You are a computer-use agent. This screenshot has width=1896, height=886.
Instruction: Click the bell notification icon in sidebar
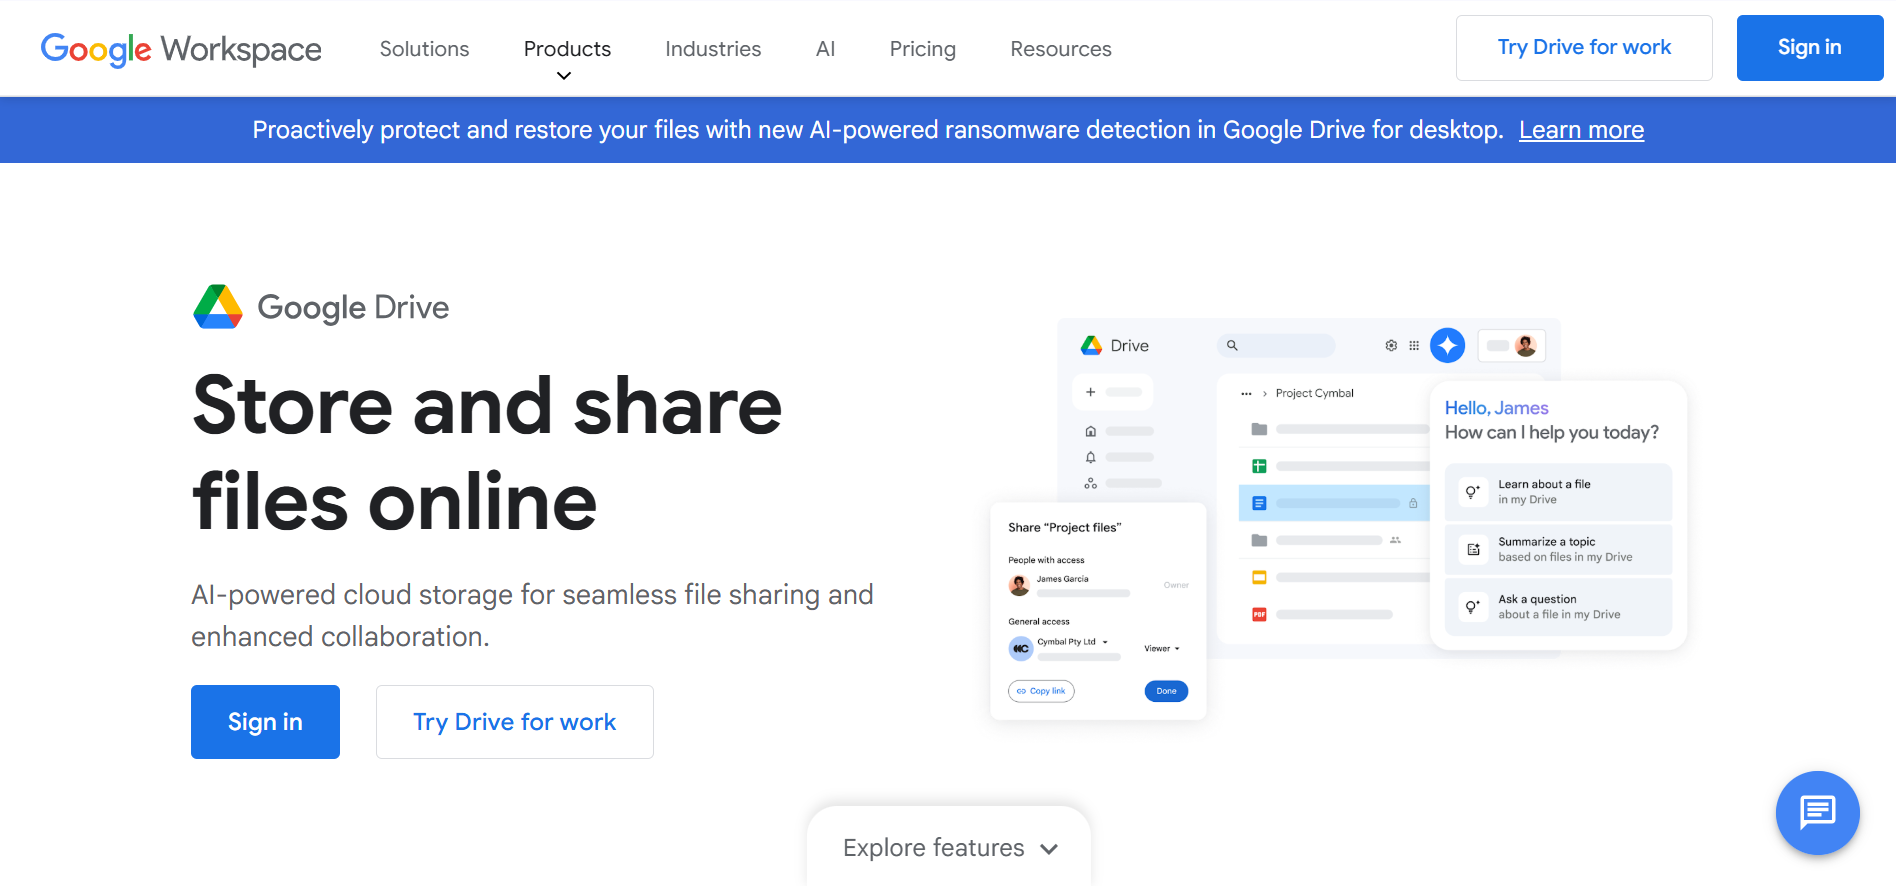click(x=1090, y=457)
